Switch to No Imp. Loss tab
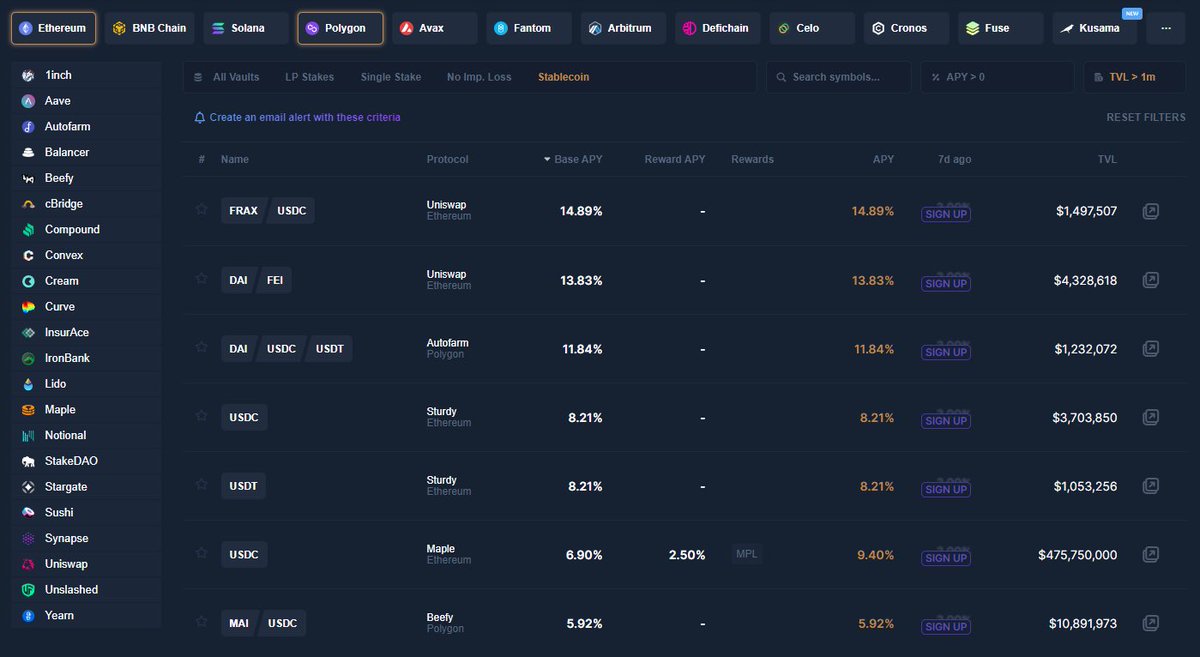Image resolution: width=1200 pixels, height=657 pixels. pyautogui.click(x=479, y=77)
